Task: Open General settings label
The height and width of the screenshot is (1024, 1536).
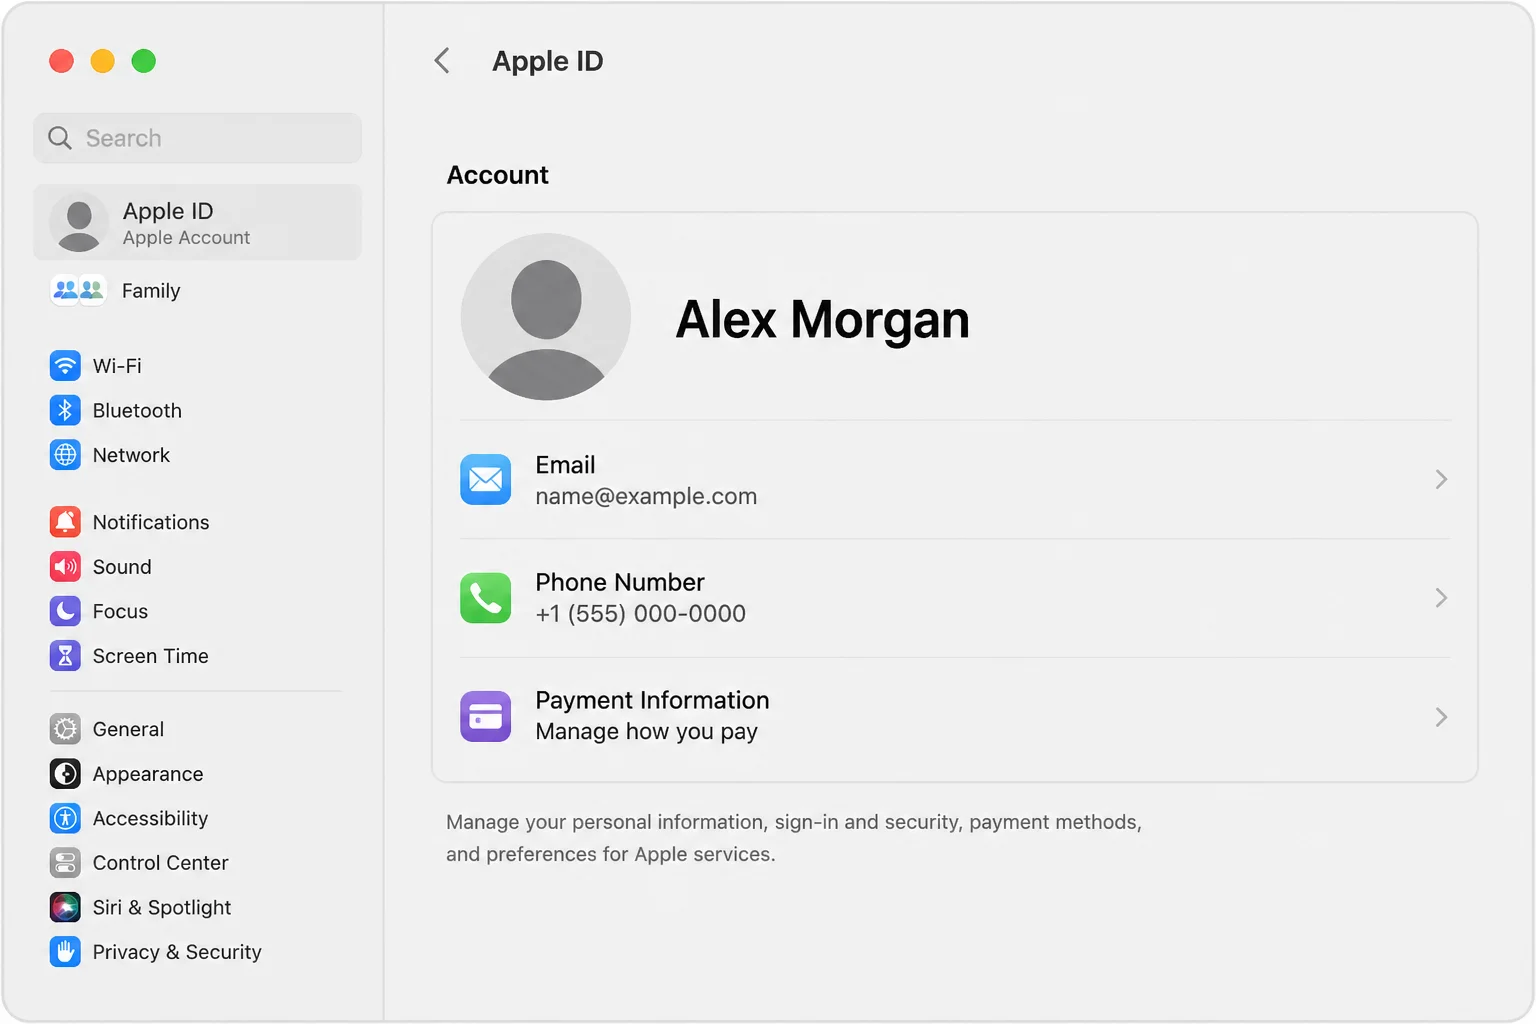Action: click(128, 729)
